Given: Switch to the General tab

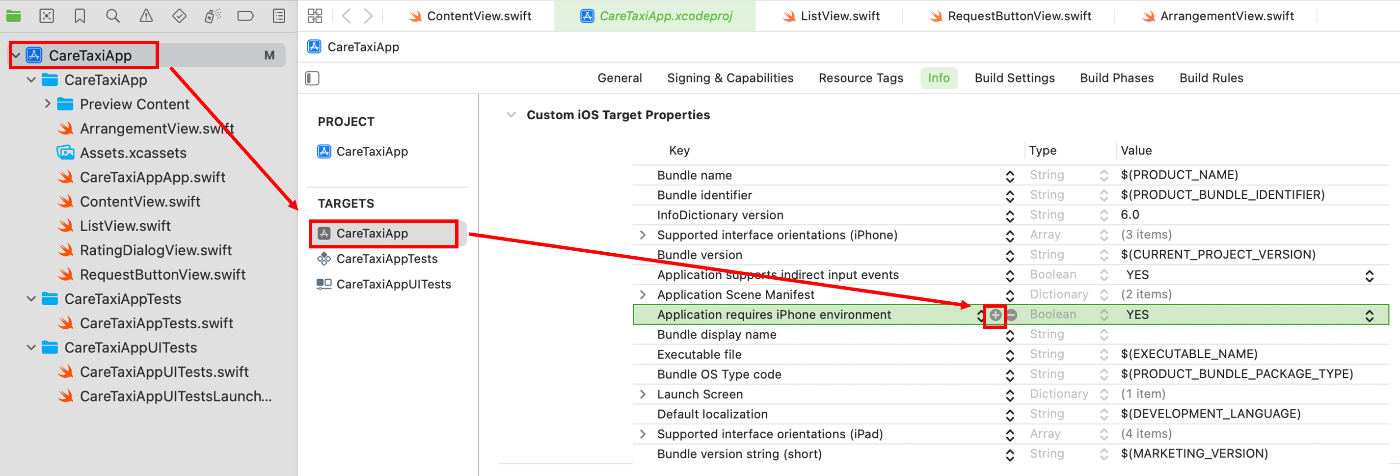Looking at the screenshot, I should click(620, 78).
